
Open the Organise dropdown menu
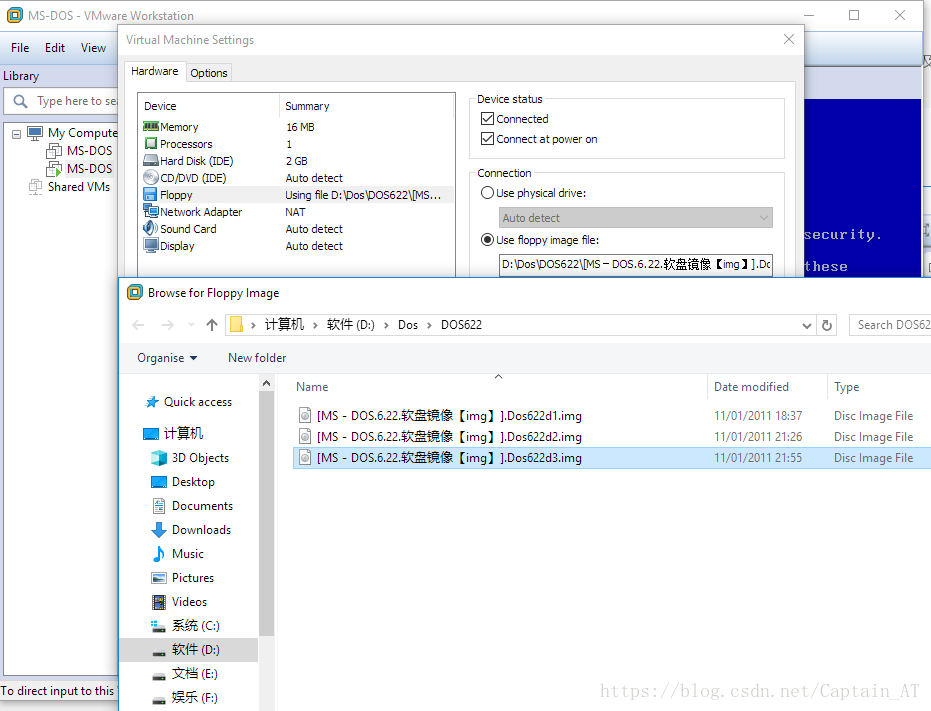(167, 358)
